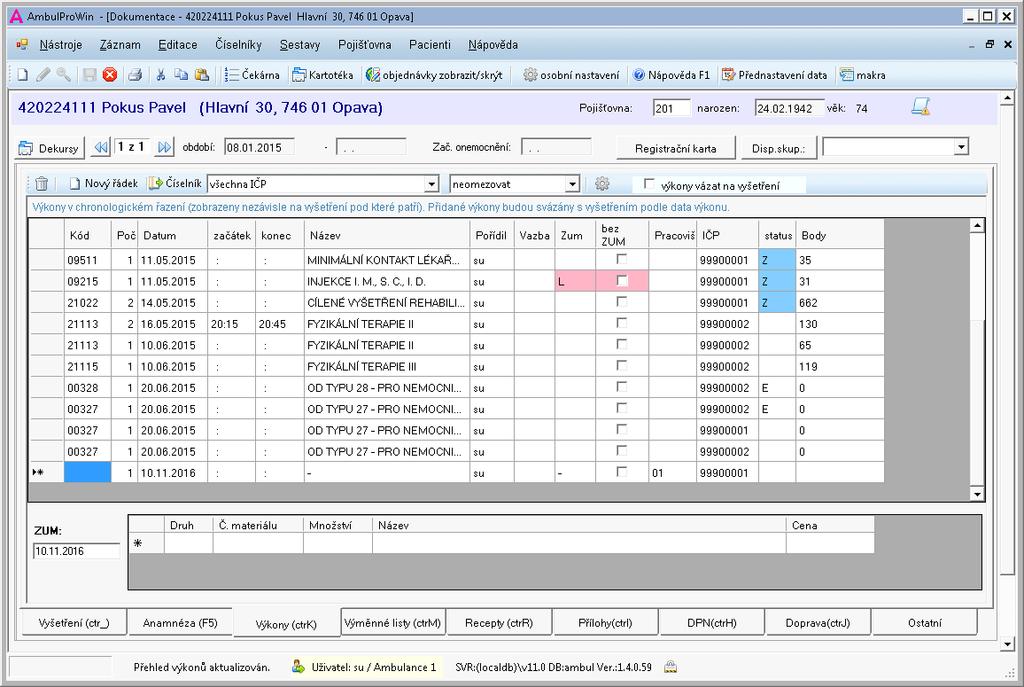
Task: Click the lock icon in status bar
Action: (x=670, y=667)
